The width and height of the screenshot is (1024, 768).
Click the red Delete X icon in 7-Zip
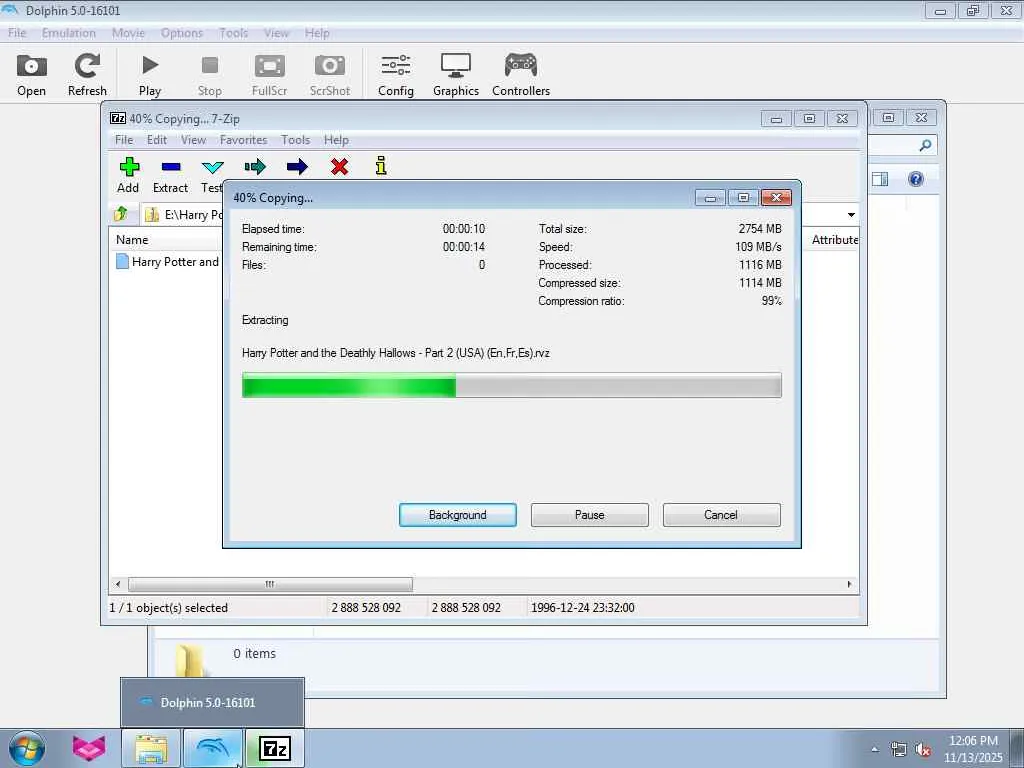[340, 167]
